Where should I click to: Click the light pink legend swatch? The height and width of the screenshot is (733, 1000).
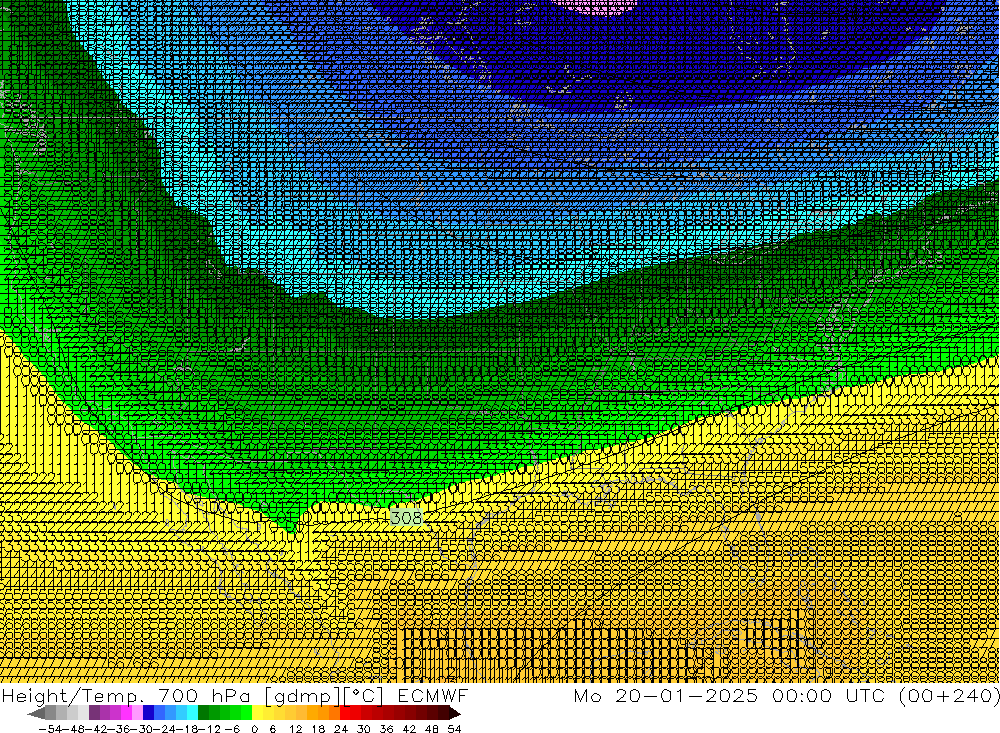[x=137, y=713]
